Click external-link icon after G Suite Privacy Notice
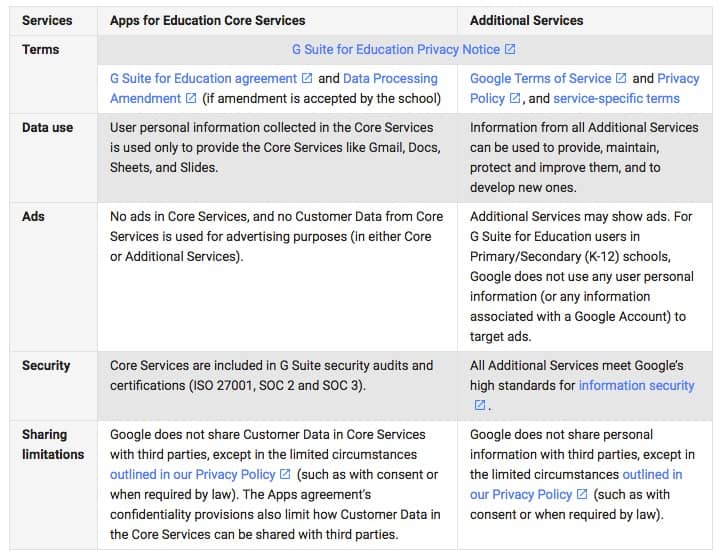 coord(510,49)
